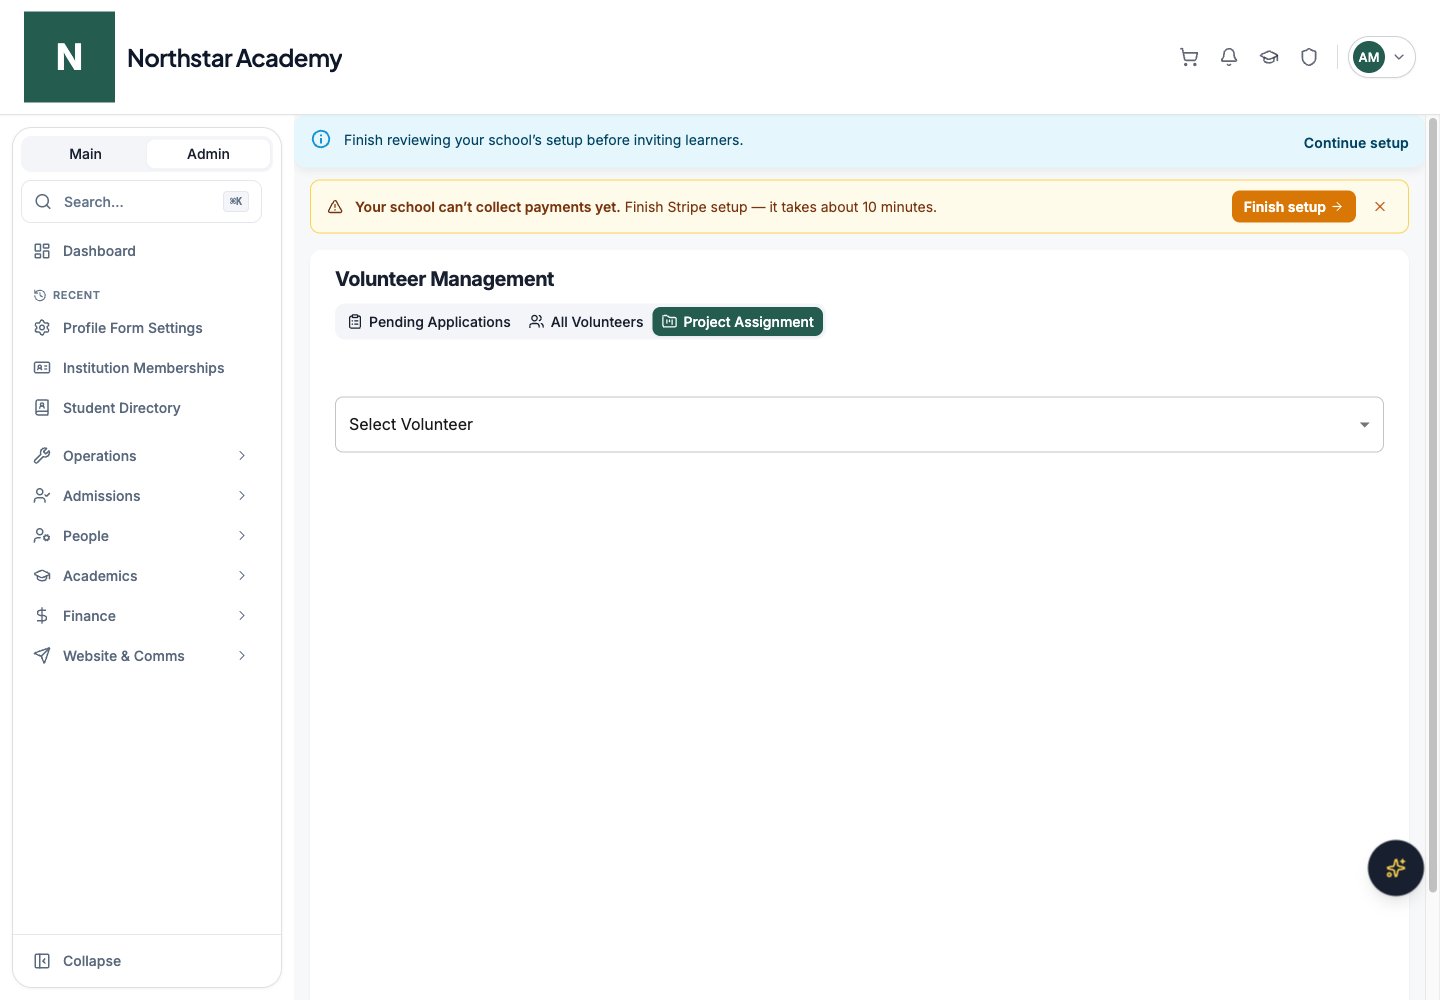Click the Continue setup link
This screenshot has height=1000, width=1440.
coord(1356,143)
